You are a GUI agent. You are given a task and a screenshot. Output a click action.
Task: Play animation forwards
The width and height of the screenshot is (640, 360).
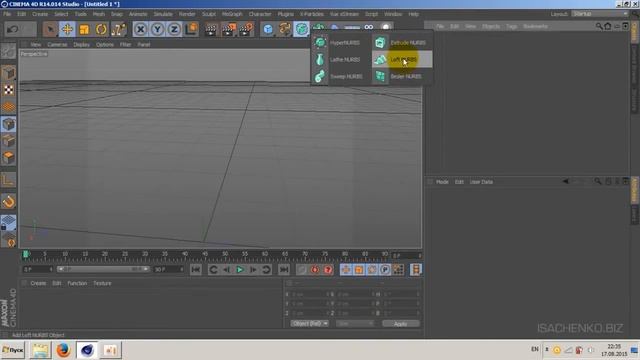240,269
